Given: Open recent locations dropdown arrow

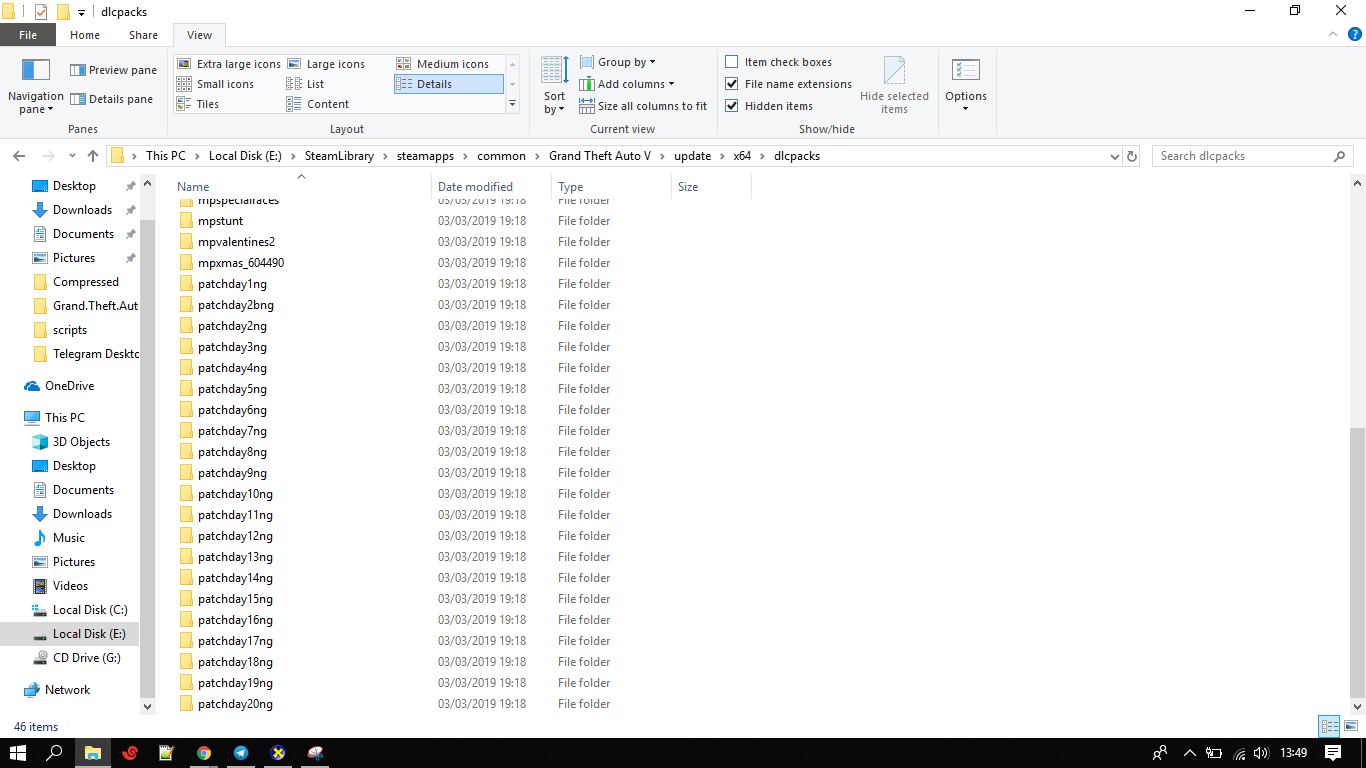Looking at the screenshot, I should (72, 156).
